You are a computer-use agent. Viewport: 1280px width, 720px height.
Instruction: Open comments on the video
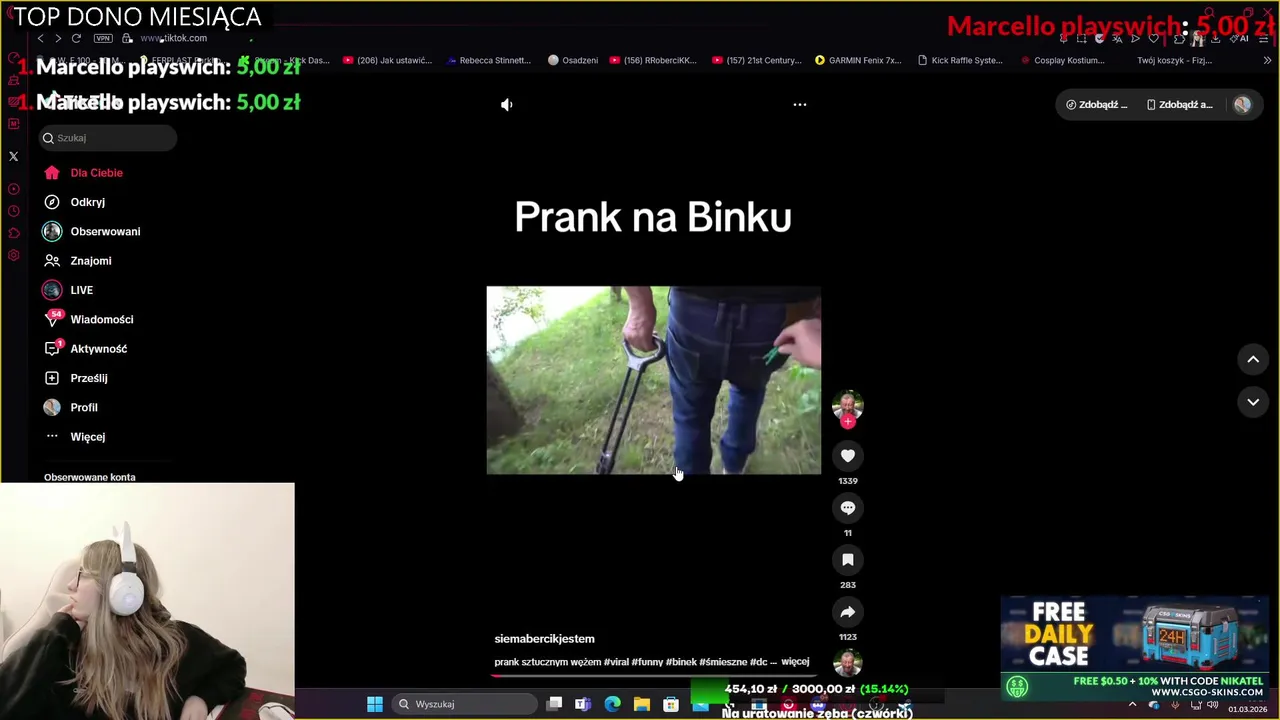coord(848,508)
